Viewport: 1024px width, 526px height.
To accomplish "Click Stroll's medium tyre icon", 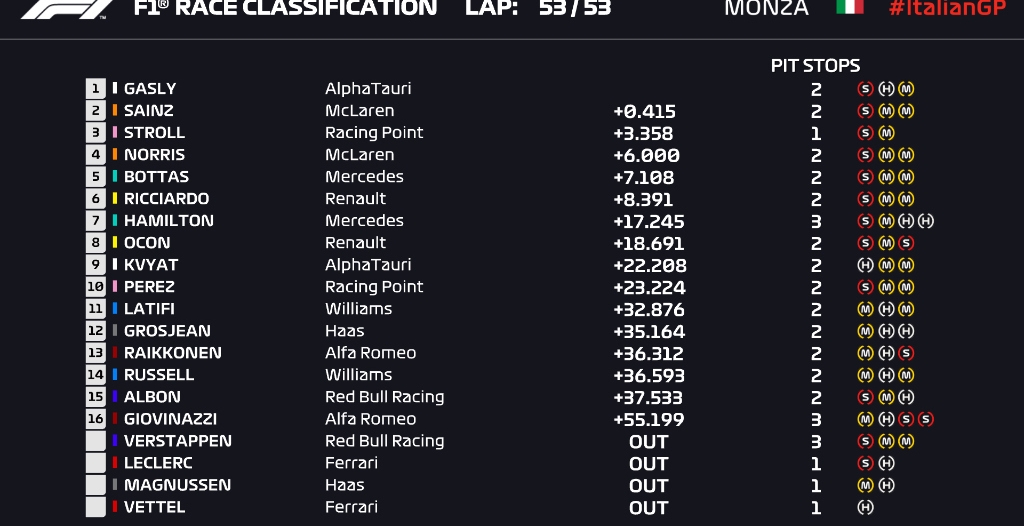I will pos(886,133).
